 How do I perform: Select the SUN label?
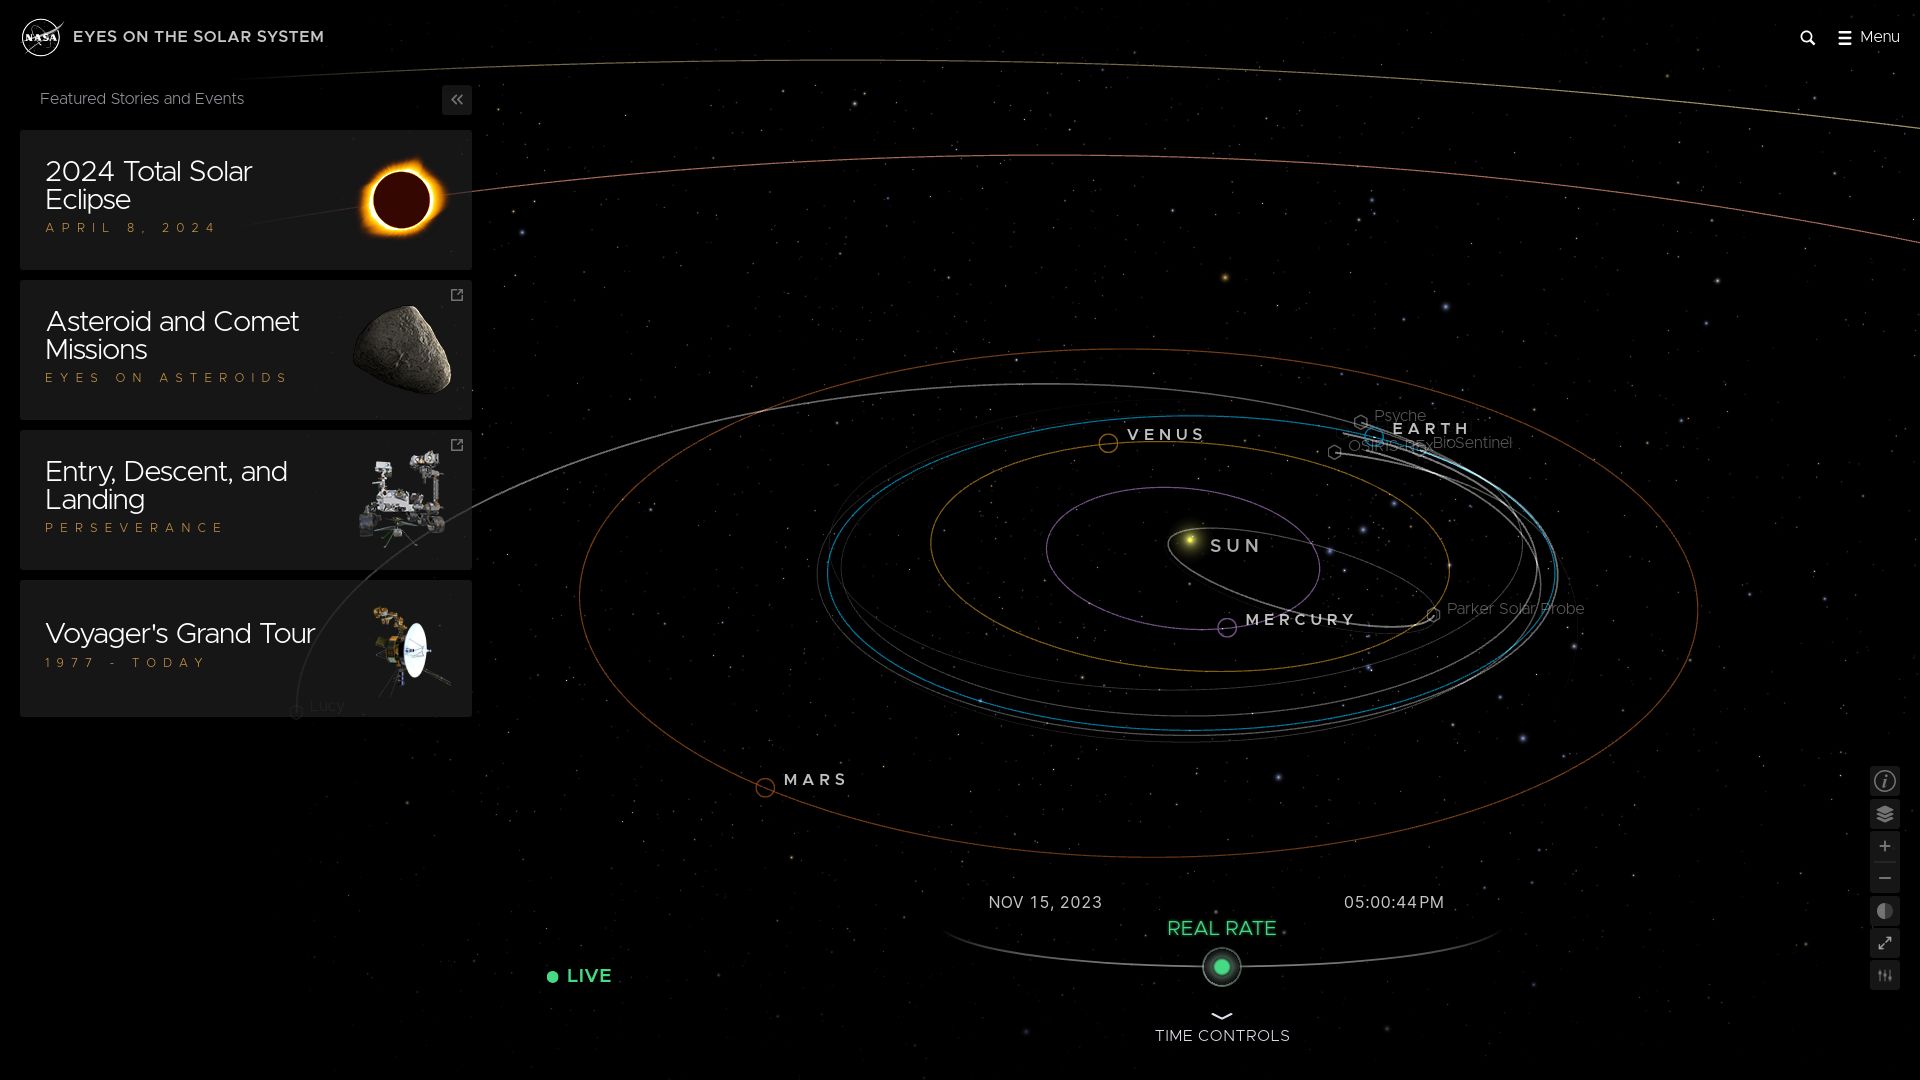[1236, 546]
